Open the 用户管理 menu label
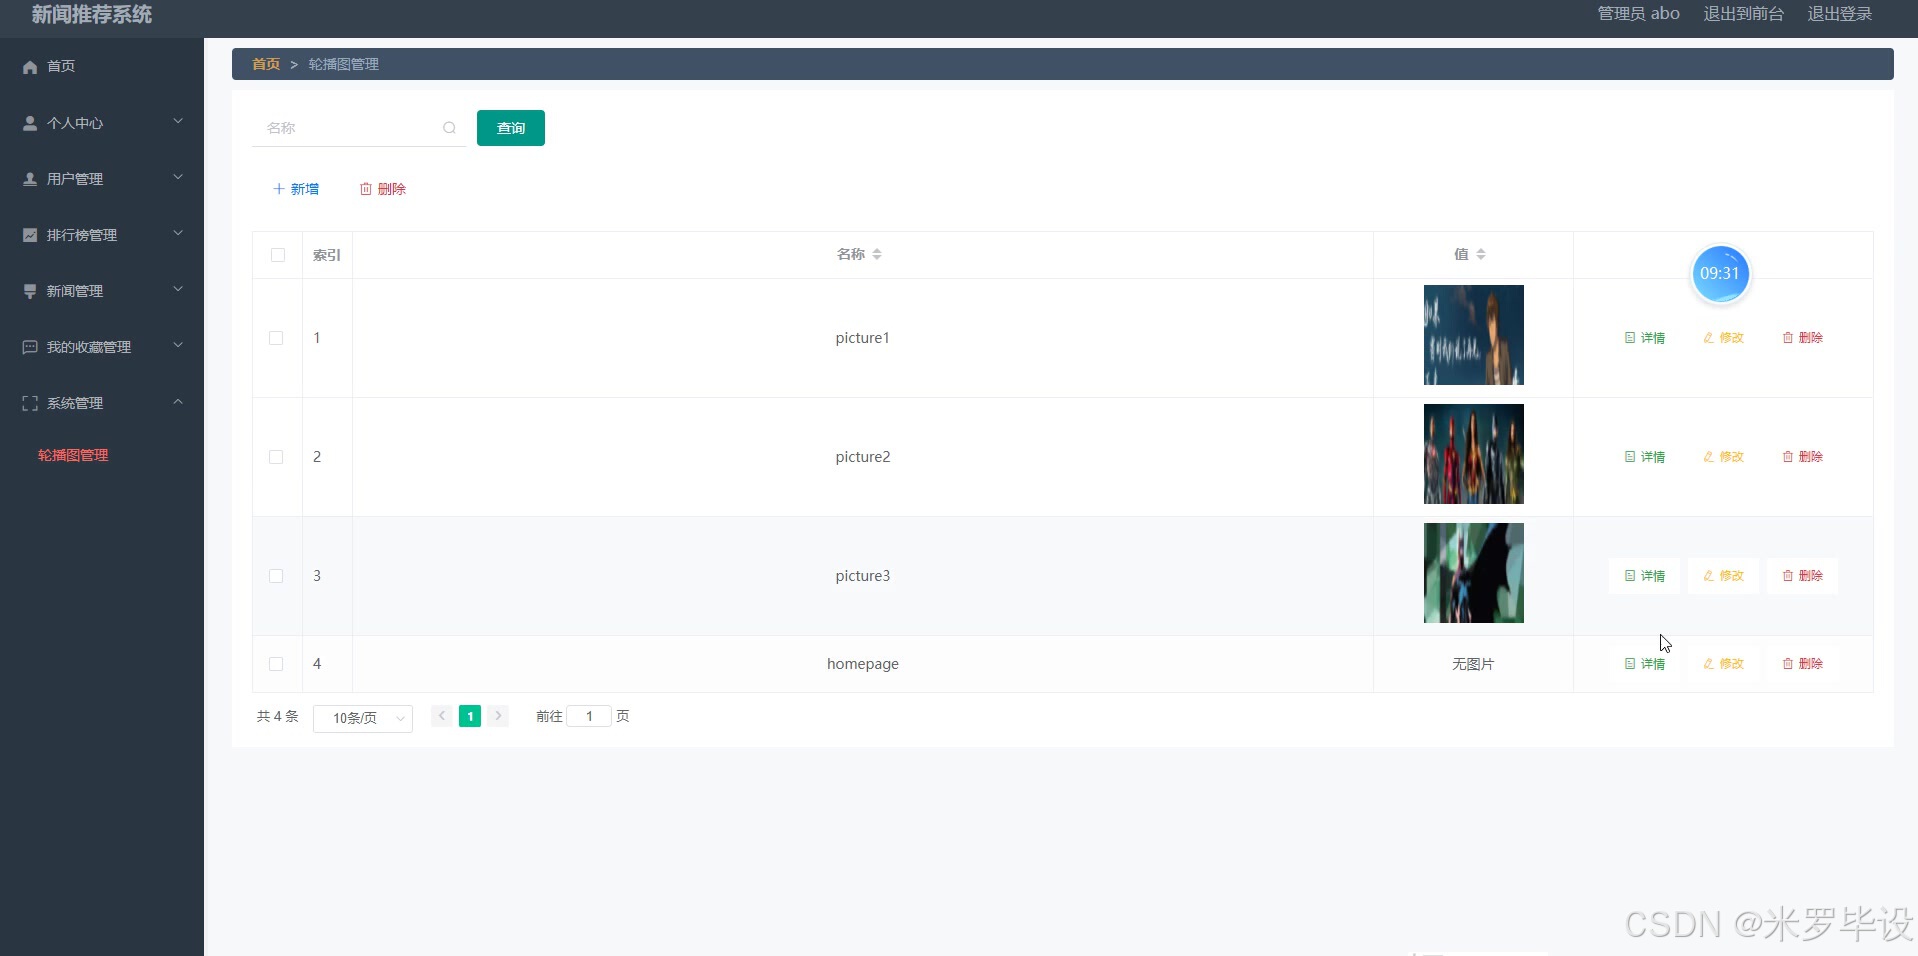The height and width of the screenshot is (956, 1918). pos(75,179)
